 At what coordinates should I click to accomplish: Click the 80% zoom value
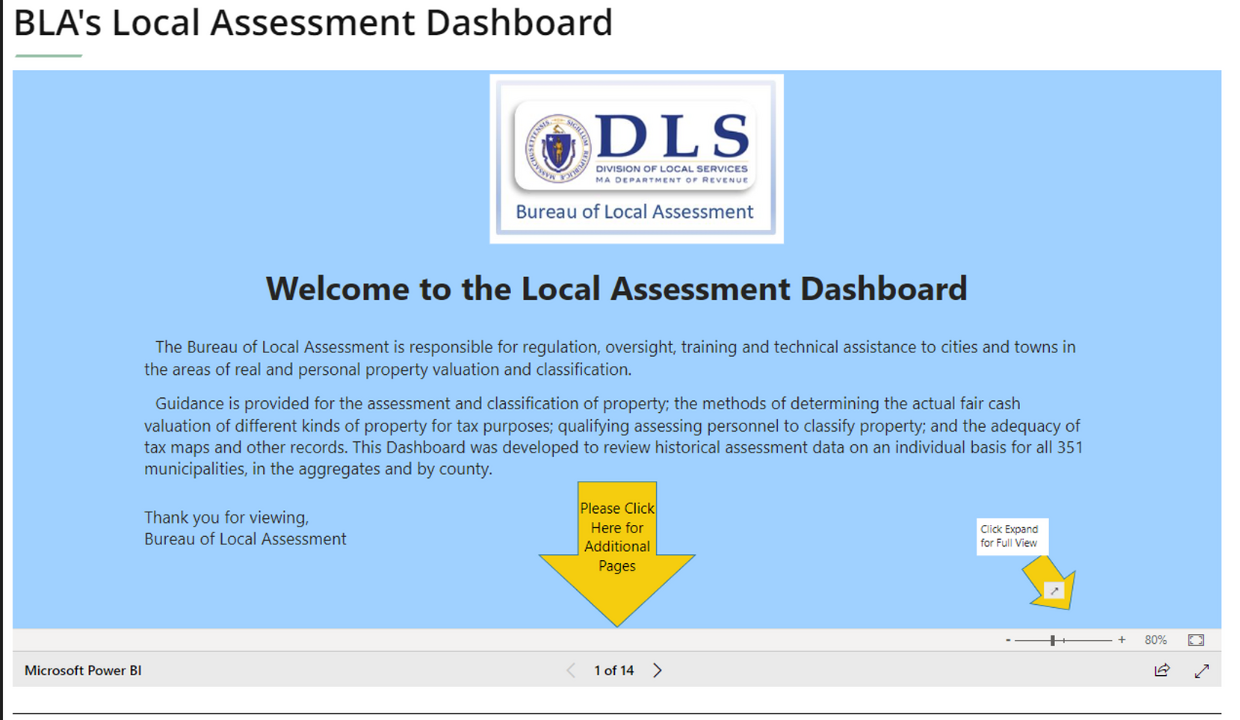(1156, 640)
